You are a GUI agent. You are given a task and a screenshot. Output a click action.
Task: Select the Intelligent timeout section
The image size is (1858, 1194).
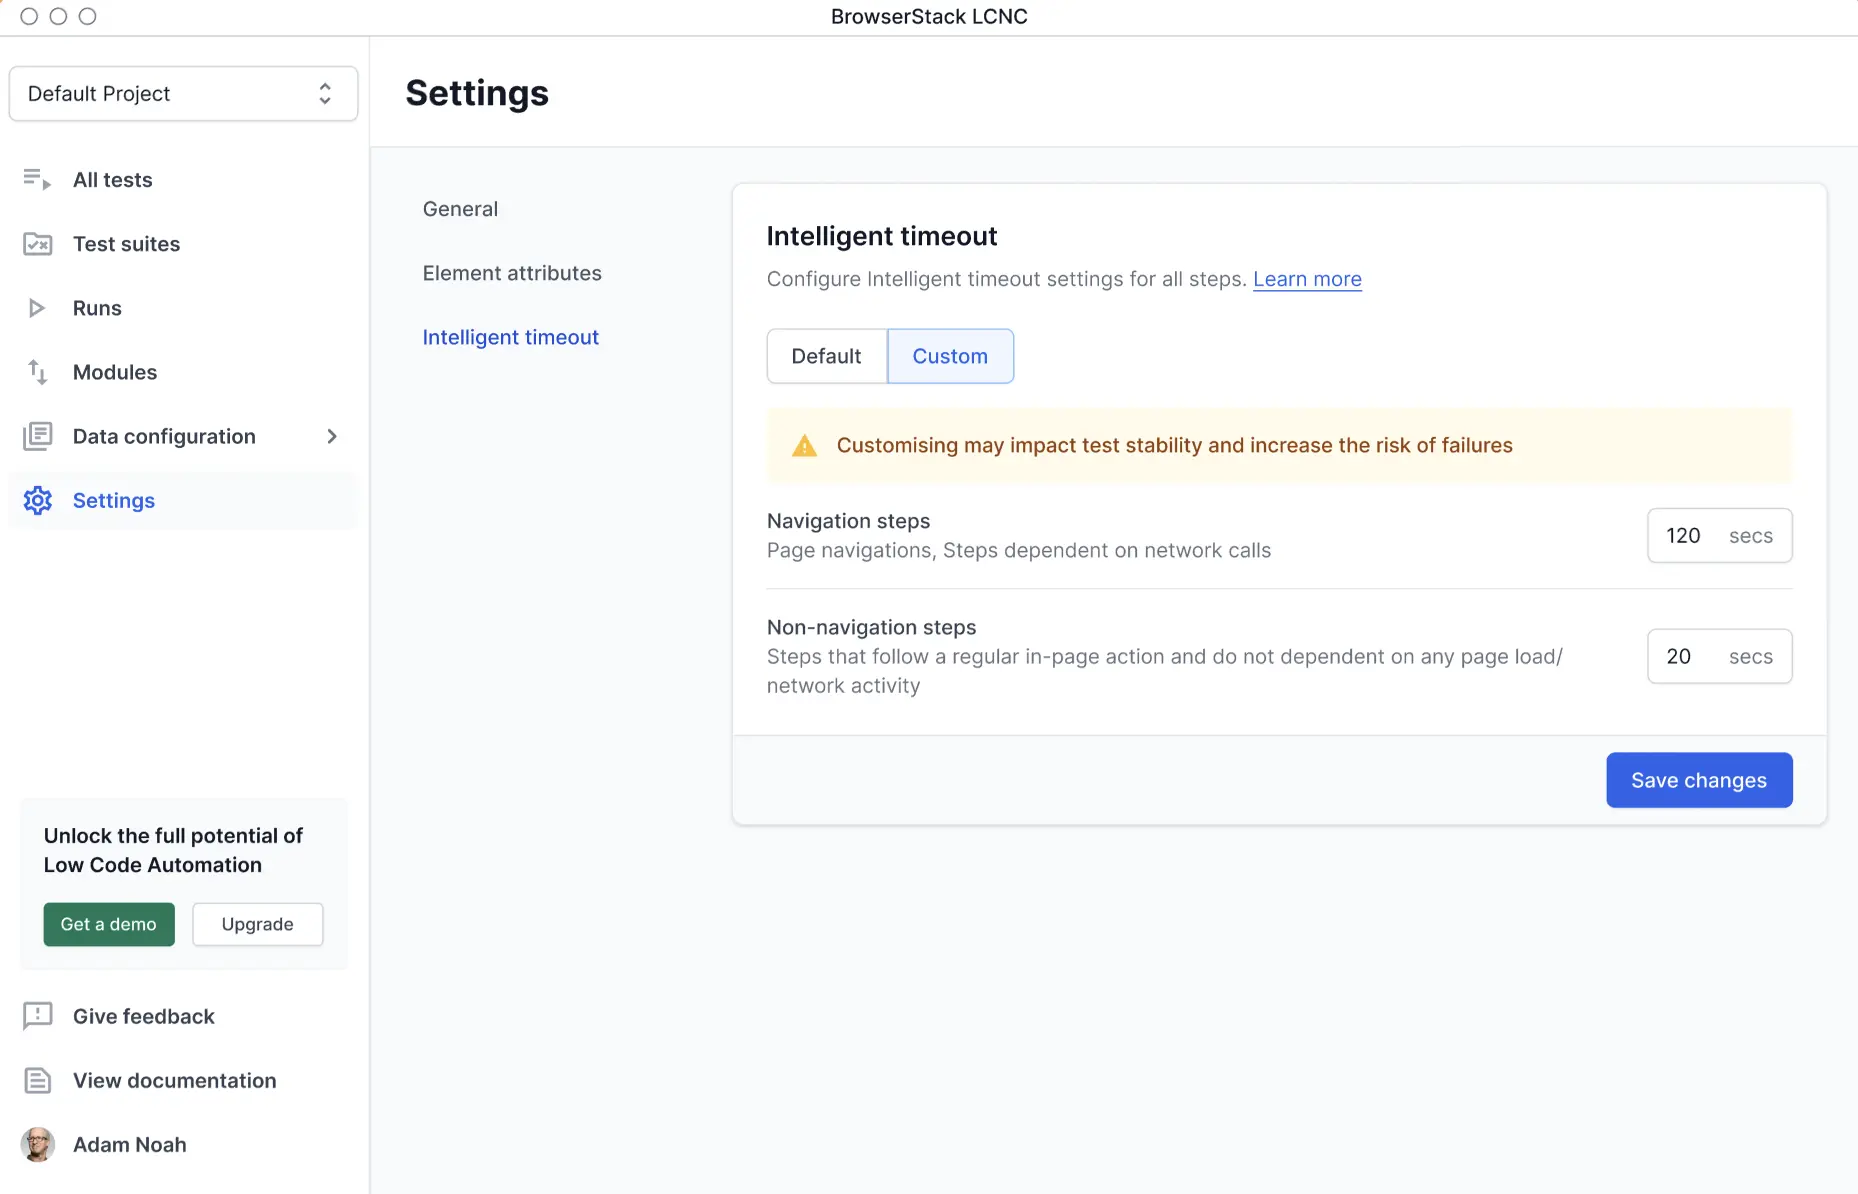pyautogui.click(x=510, y=338)
